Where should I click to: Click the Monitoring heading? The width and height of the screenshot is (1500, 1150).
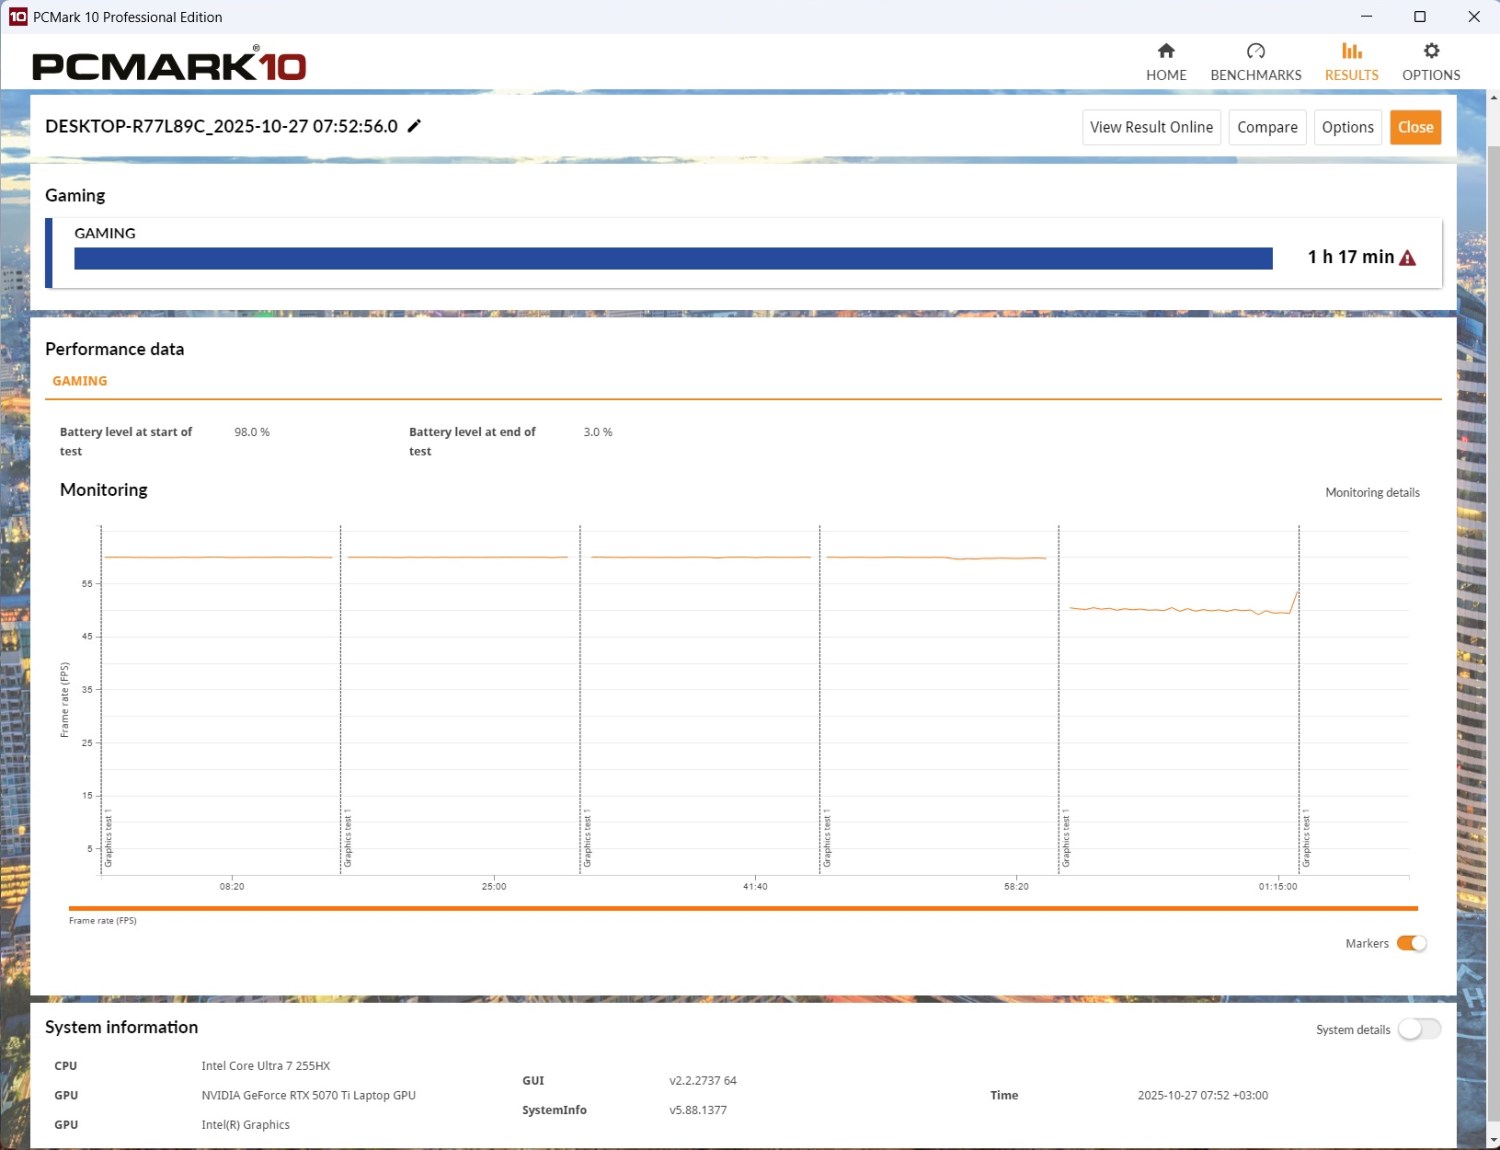click(104, 490)
